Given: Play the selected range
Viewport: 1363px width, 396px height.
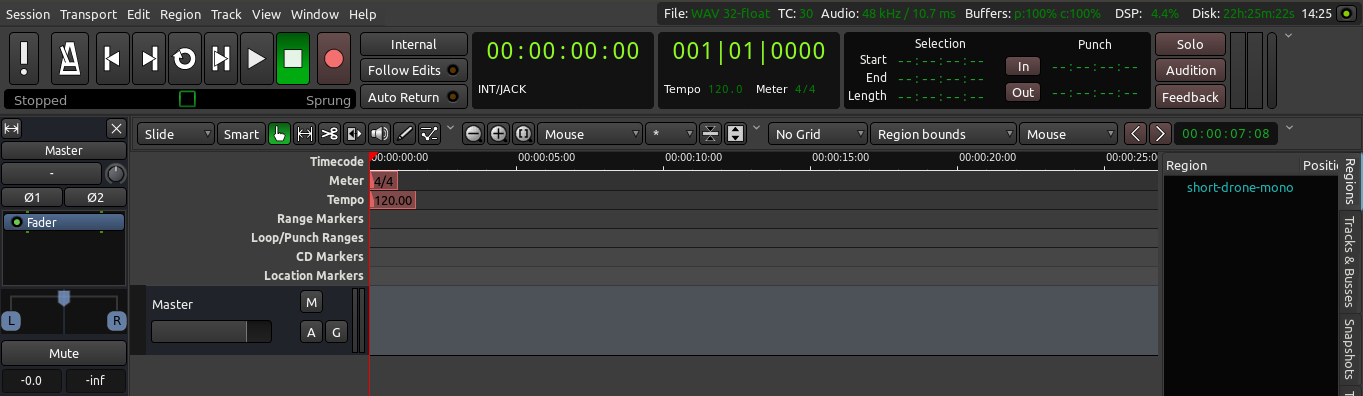Looking at the screenshot, I should pos(221,58).
